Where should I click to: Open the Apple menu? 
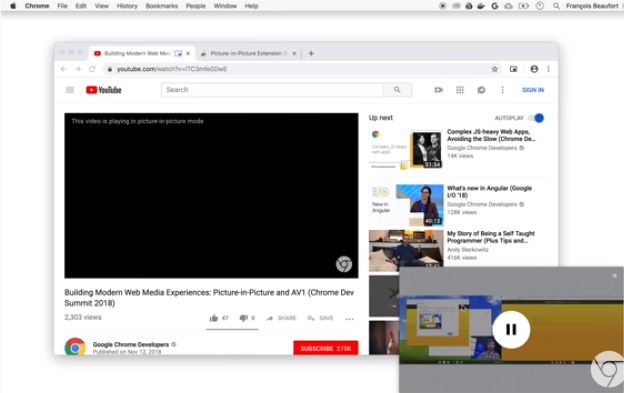point(13,6)
